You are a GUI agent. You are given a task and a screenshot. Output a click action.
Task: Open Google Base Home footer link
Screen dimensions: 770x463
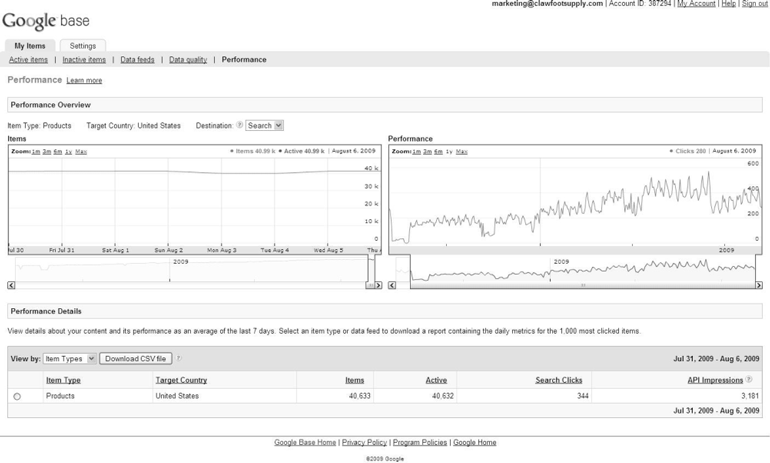[x=305, y=442]
